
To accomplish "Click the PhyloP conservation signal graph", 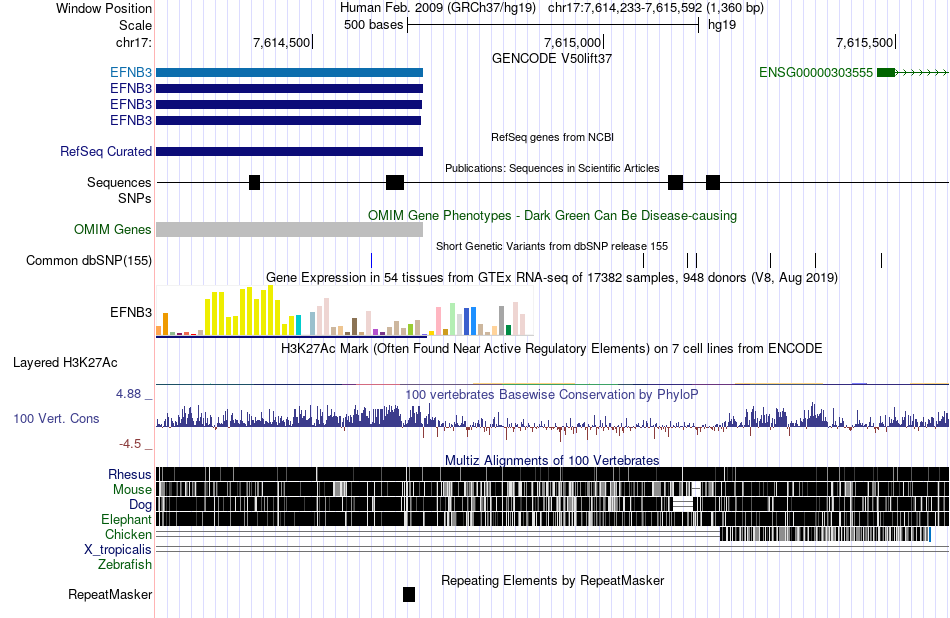I will (x=552, y=421).
